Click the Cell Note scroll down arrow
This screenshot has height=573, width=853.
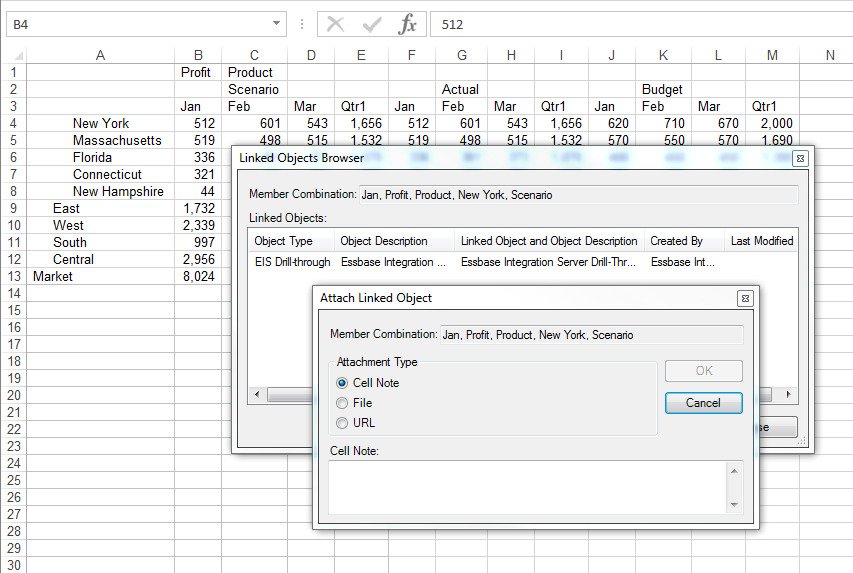(x=734, y=505)
